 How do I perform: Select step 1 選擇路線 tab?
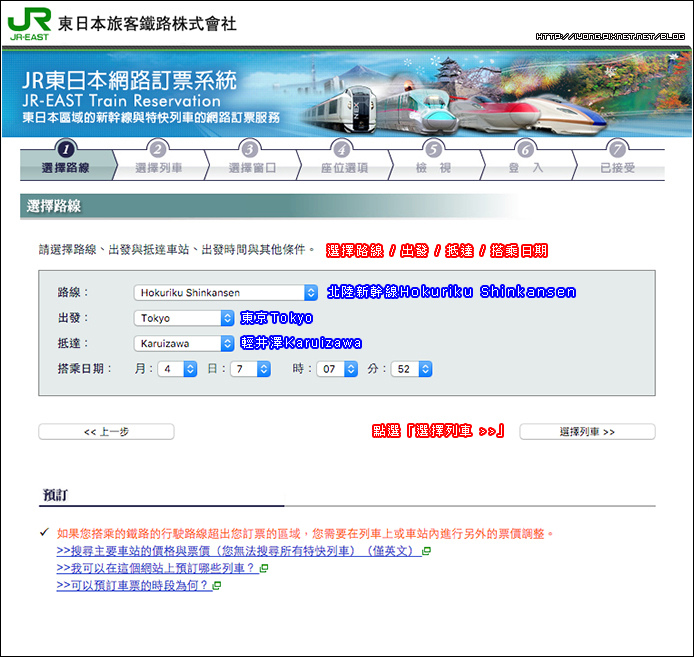point(66,160)
